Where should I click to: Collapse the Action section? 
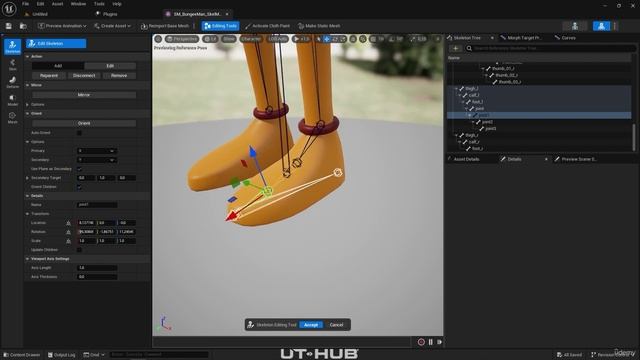(28, 56)
